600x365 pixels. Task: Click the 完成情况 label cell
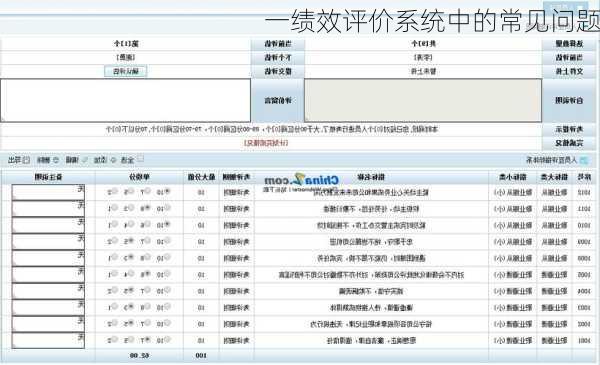coord(569,143)
